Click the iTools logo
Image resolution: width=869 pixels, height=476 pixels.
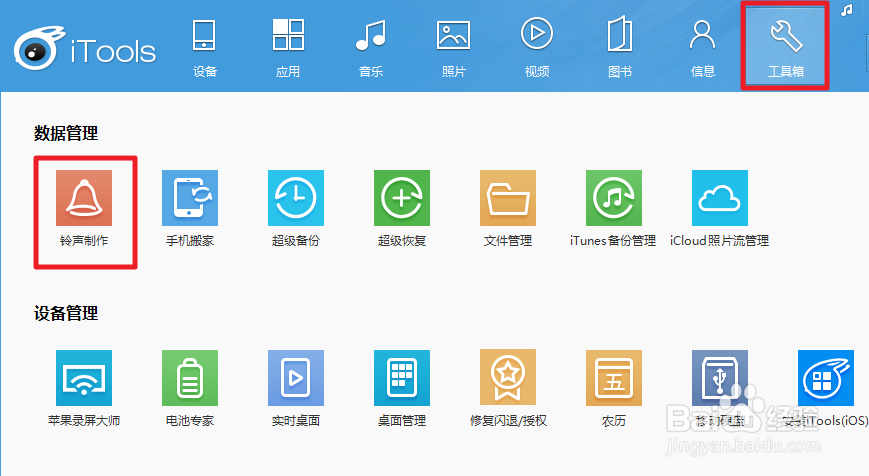click(84, 48)
